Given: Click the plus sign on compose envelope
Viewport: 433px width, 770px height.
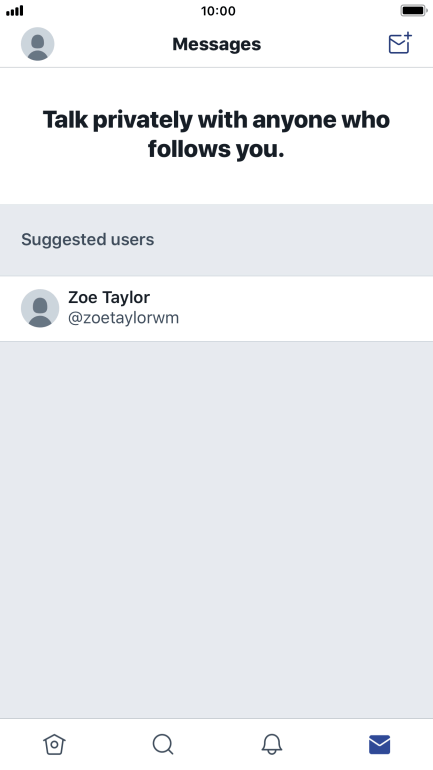Looking at the screenshot, I should pos(407,37).
